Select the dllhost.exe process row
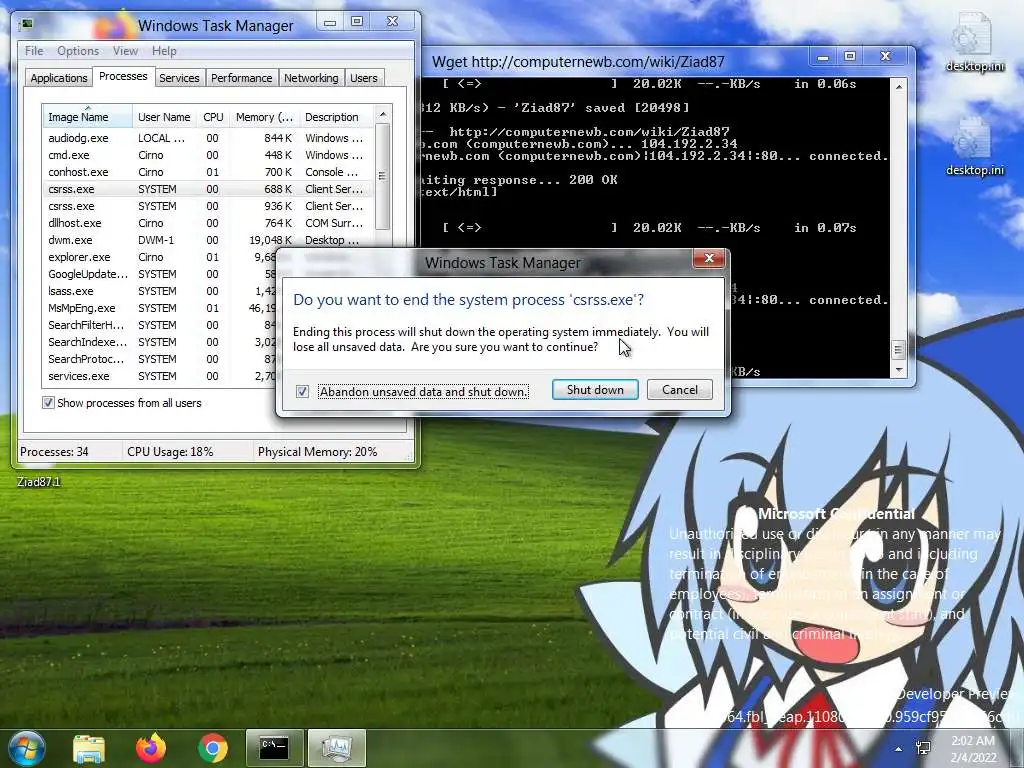Image resolution: width=1024 pixels, height=768 pixels. point(208,223)
